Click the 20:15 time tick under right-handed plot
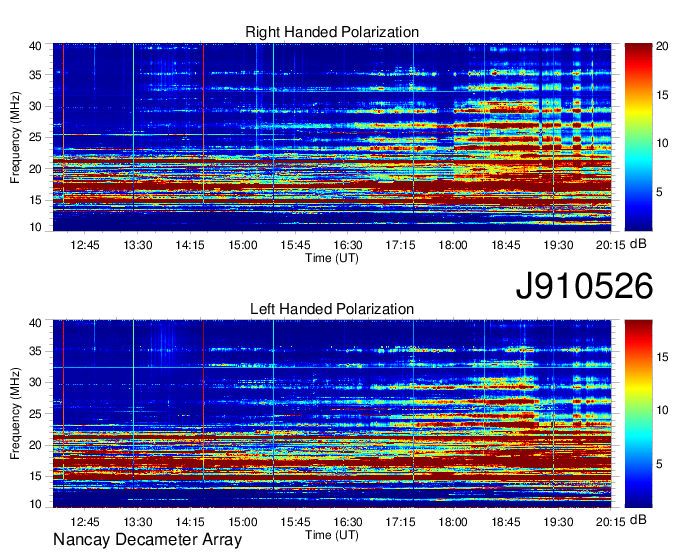Viewport: 680px width, 552px height. (611, 245)
